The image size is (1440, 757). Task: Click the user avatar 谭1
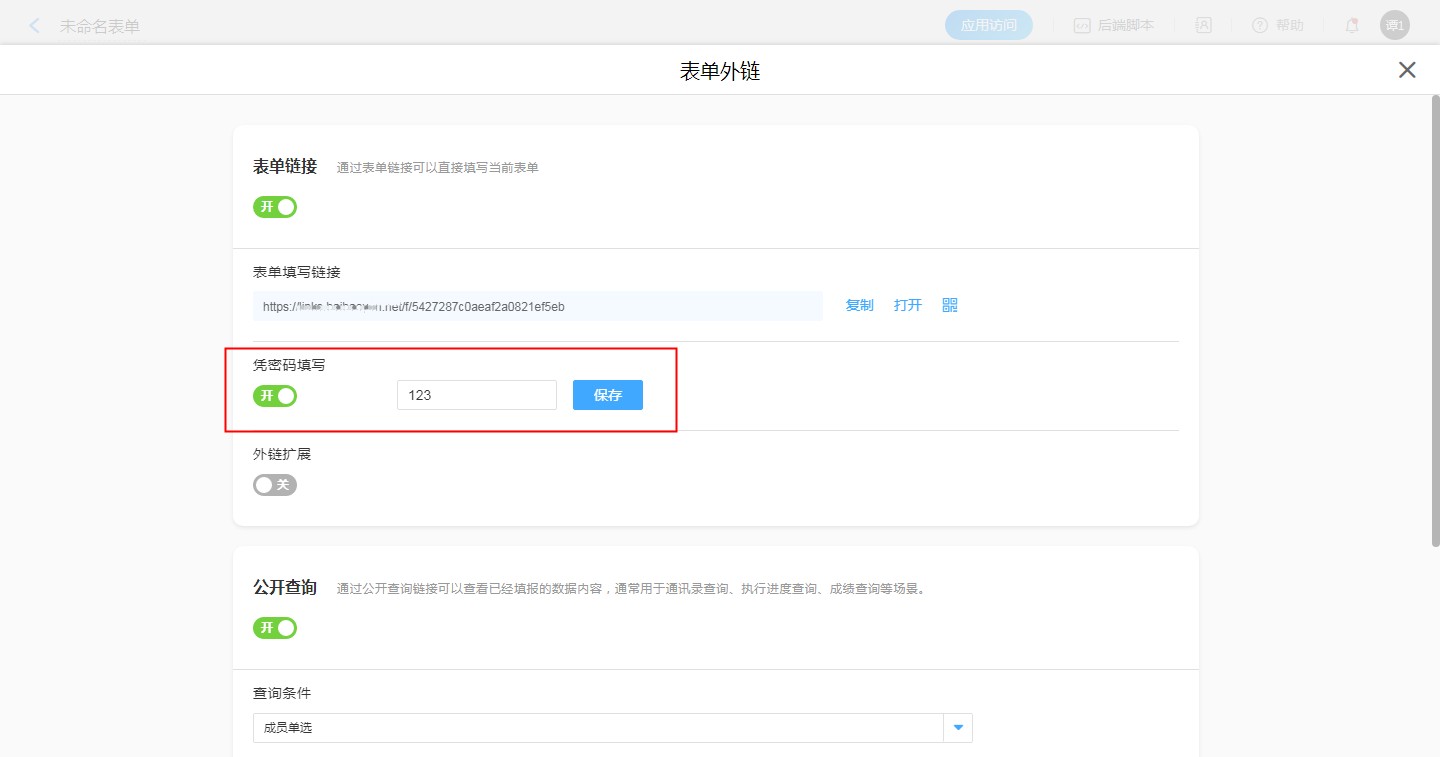pyautogui.click(x=1394, y=26)
